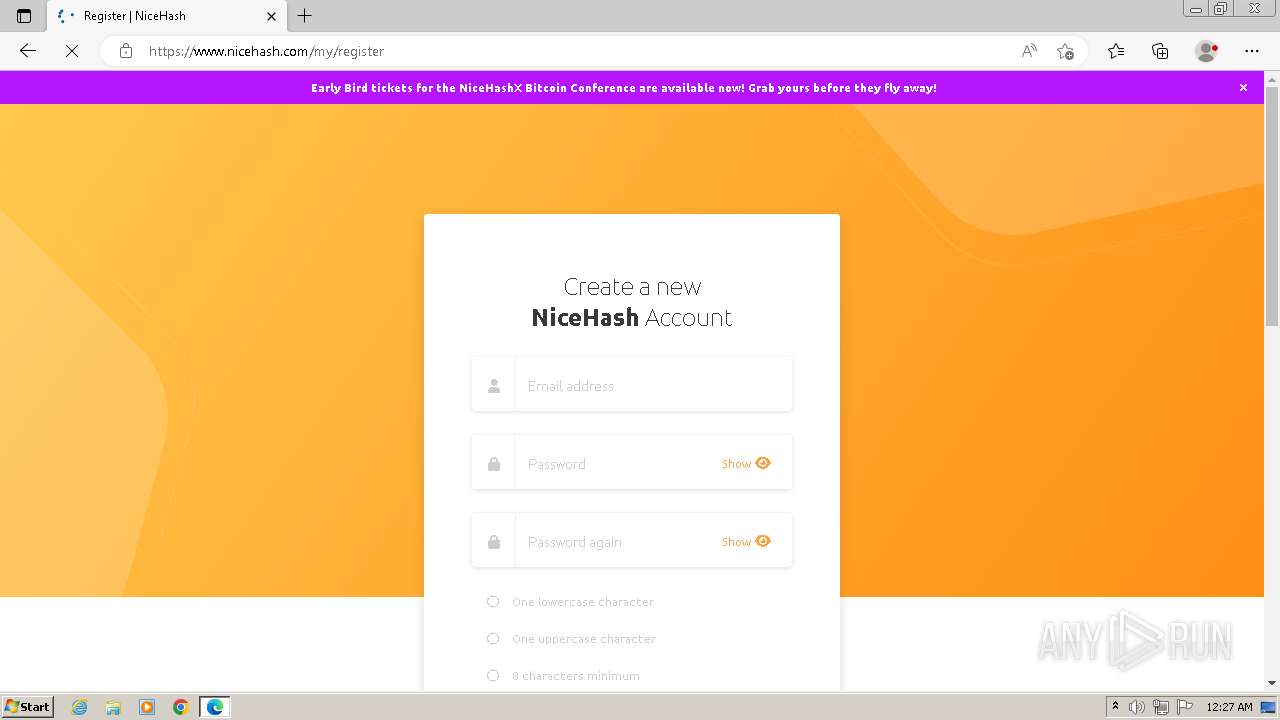This screenshot has height=720, width=1280.
Task: Dismiss the purple conference banner
Action: [x=1243, y=88]
